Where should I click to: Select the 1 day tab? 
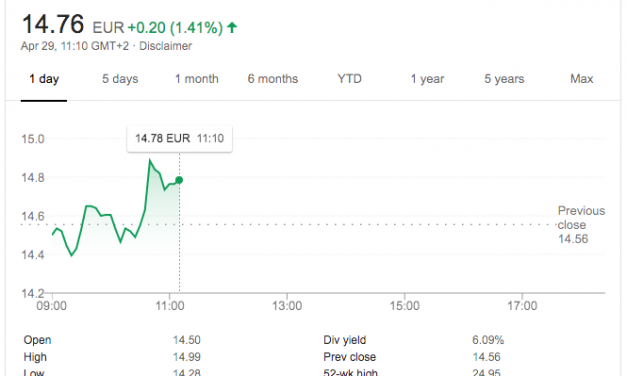(x=44, y=79)
